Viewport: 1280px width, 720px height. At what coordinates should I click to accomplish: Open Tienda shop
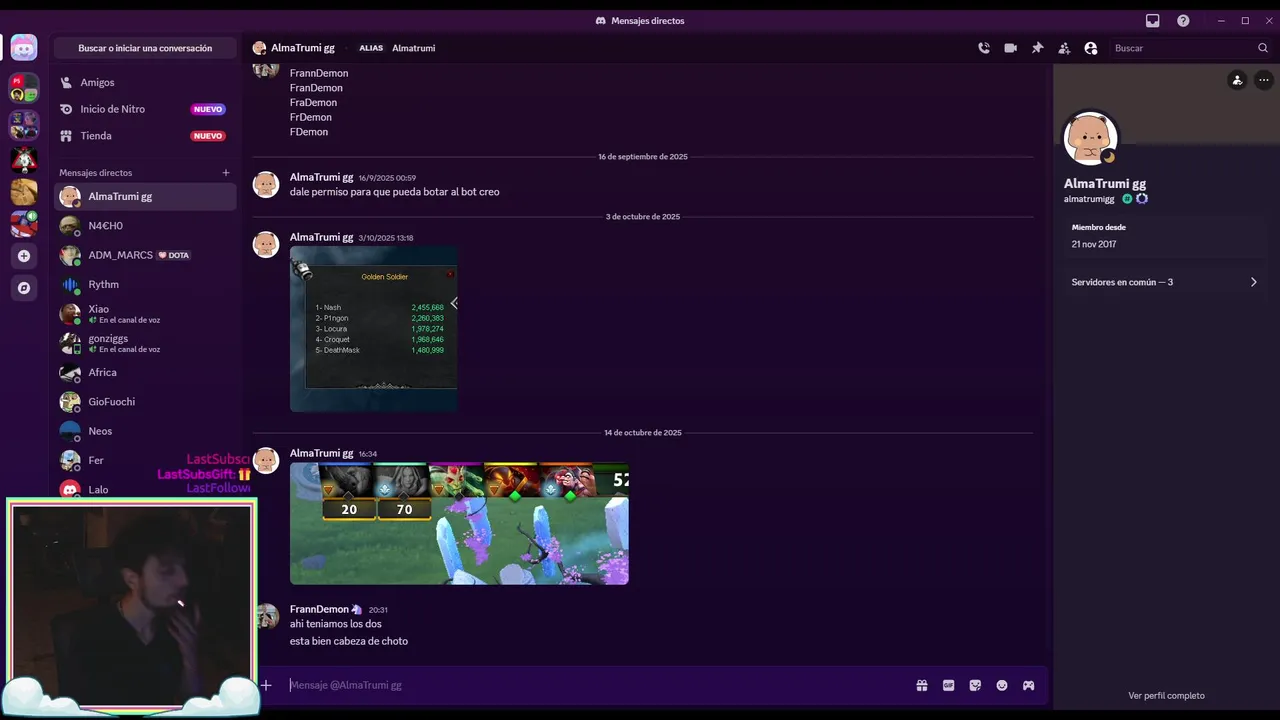point(145,136)
